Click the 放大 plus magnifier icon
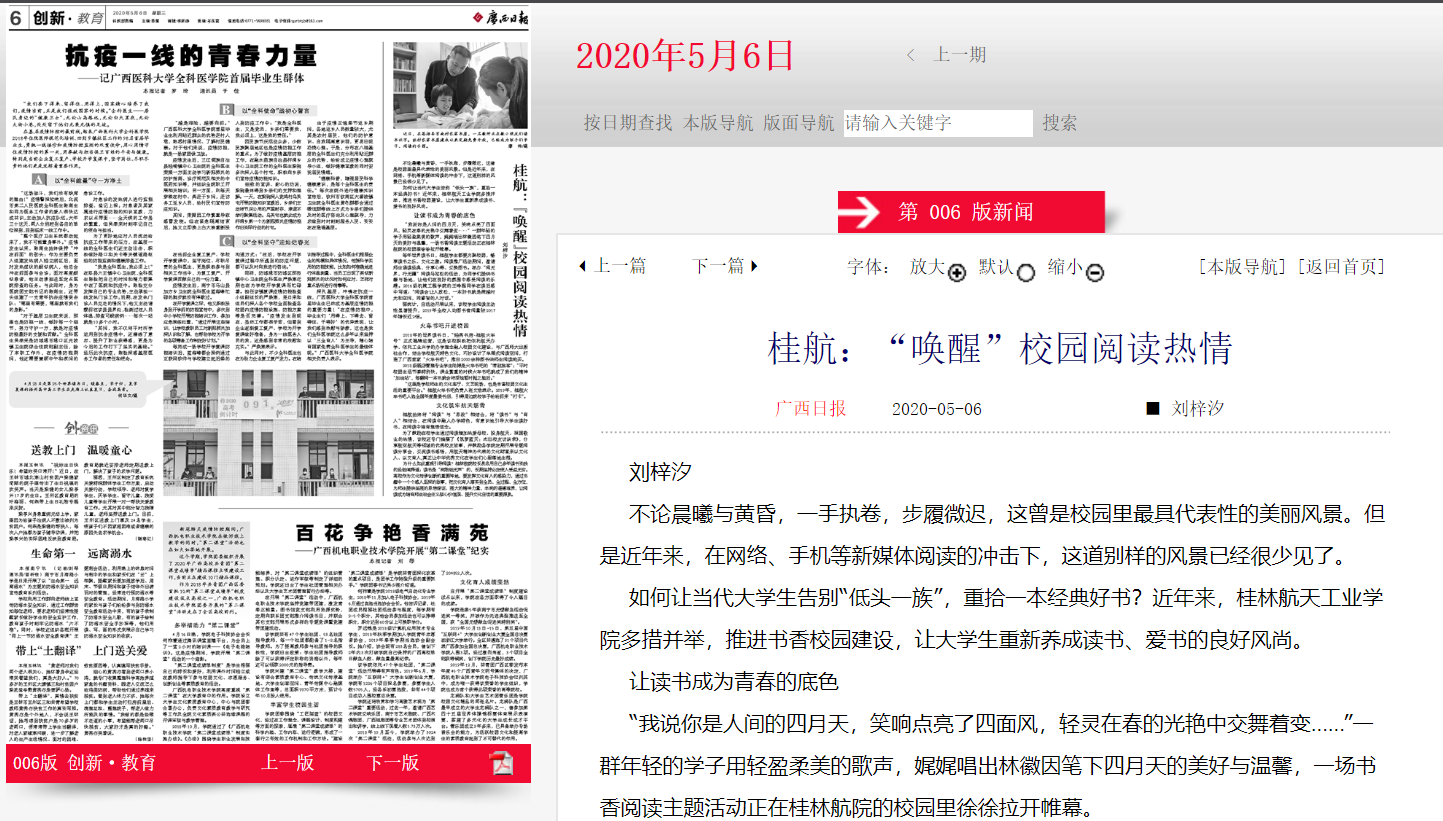 pyautogui.click(x=957, y=273)
